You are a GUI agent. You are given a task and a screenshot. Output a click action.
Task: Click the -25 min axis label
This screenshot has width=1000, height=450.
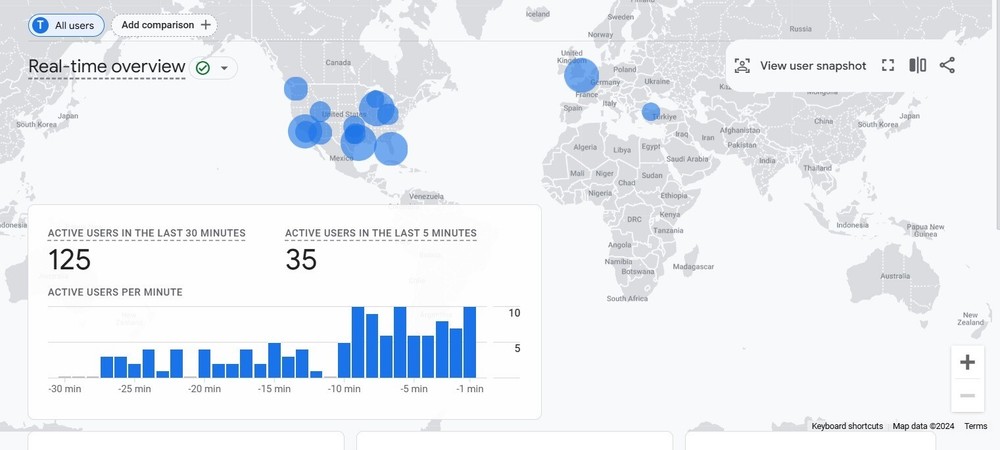click(134, 389)
